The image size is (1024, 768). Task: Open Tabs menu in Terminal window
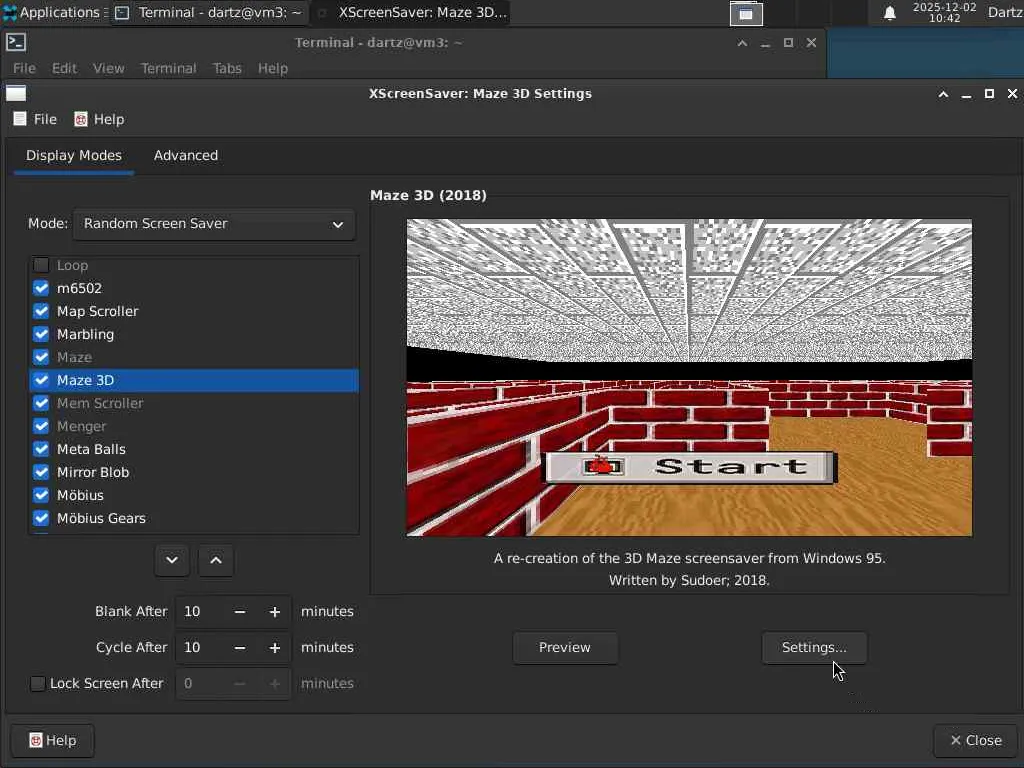point(227,68)
